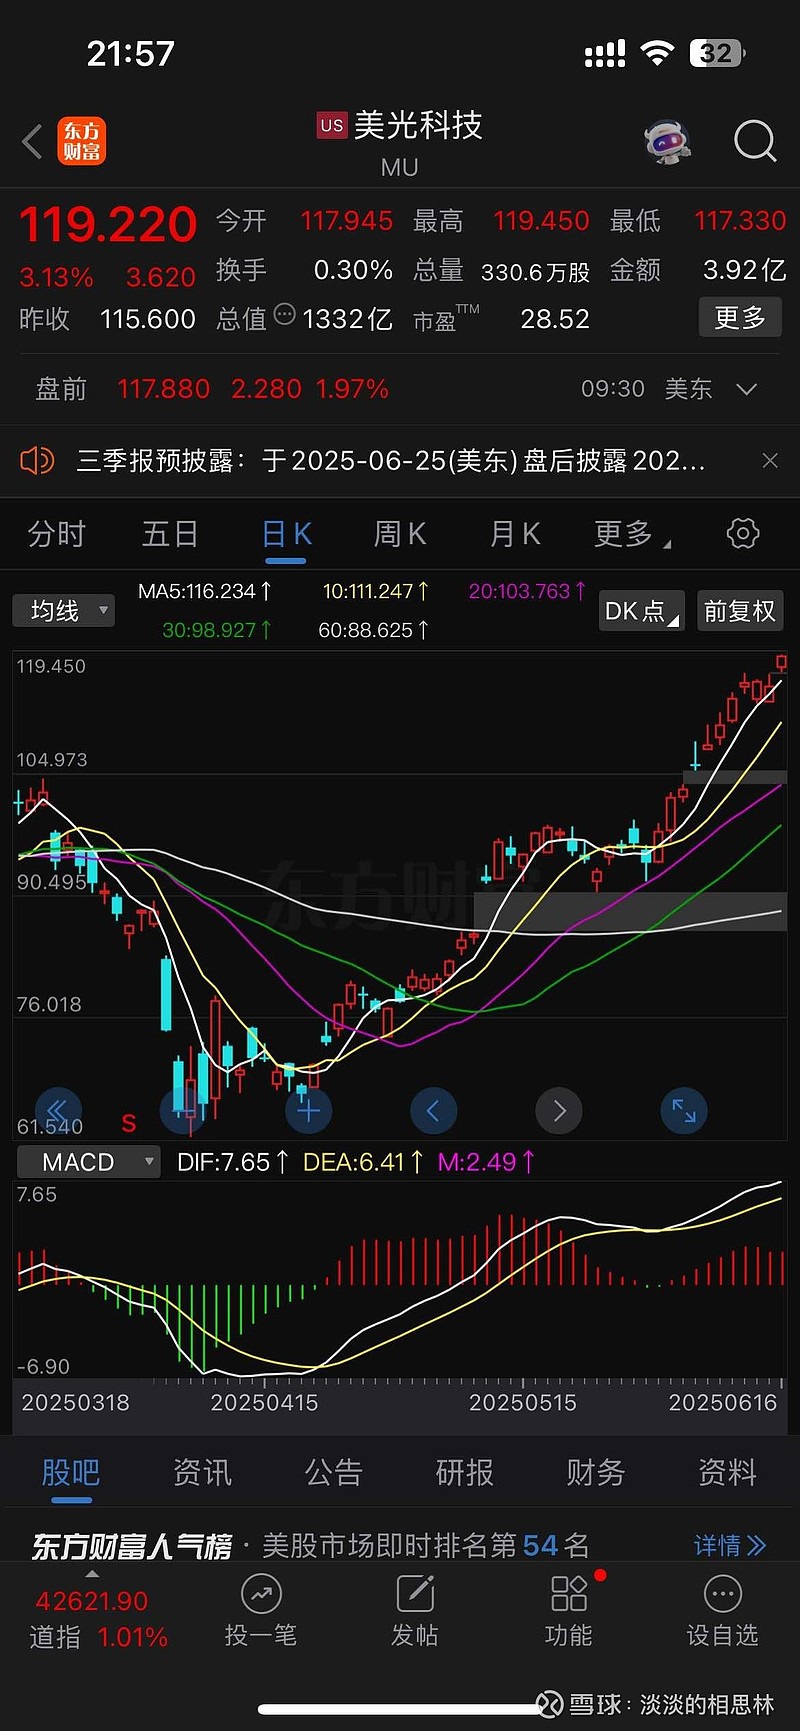This screenshot has width=800, height=1731.
Task: Tap the 道指 42621.90 index ticker
Action: tap(98, 1619)
